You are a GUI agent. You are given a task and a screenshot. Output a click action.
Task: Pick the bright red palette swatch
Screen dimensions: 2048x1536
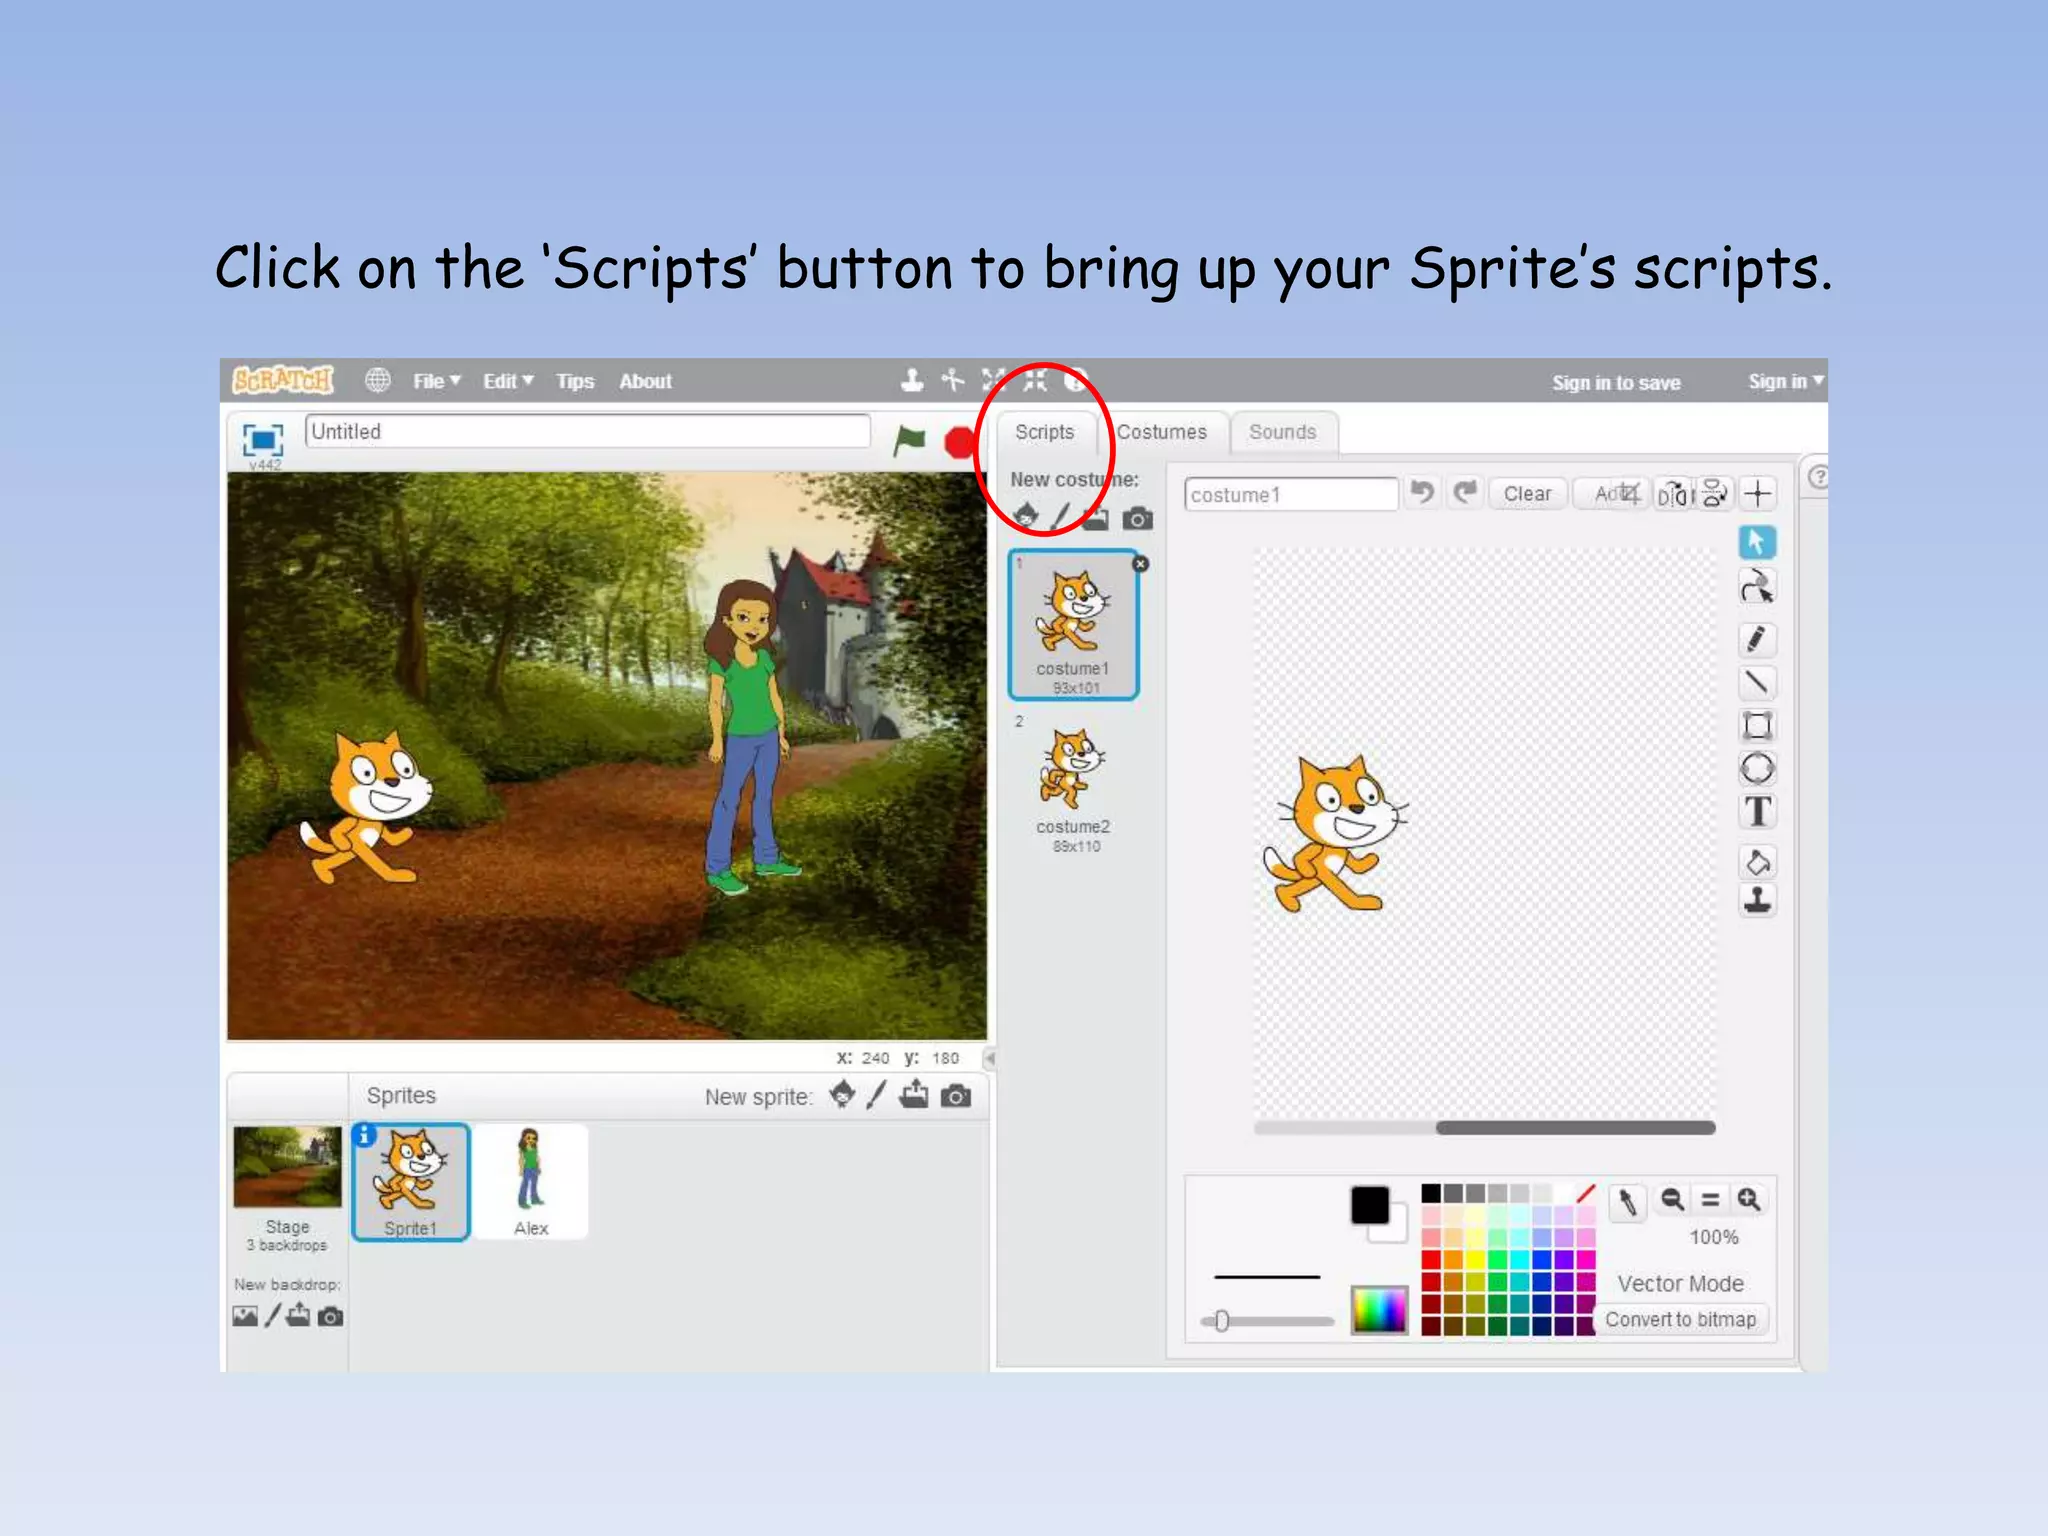pos(1431,1260)
